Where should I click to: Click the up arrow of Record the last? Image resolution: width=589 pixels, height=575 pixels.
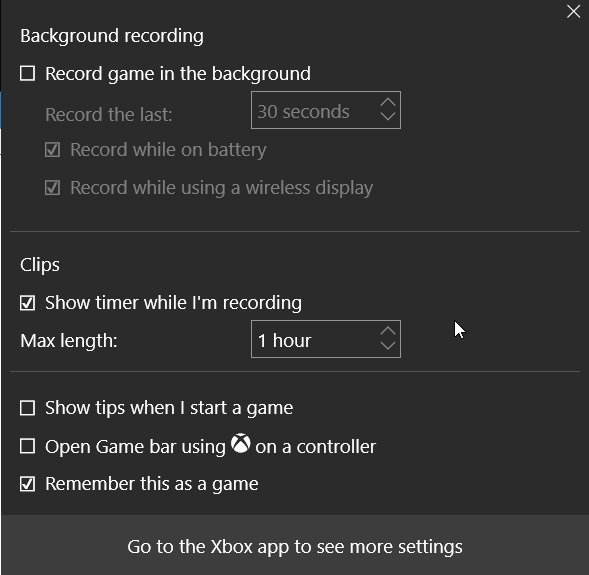[388, 103]
